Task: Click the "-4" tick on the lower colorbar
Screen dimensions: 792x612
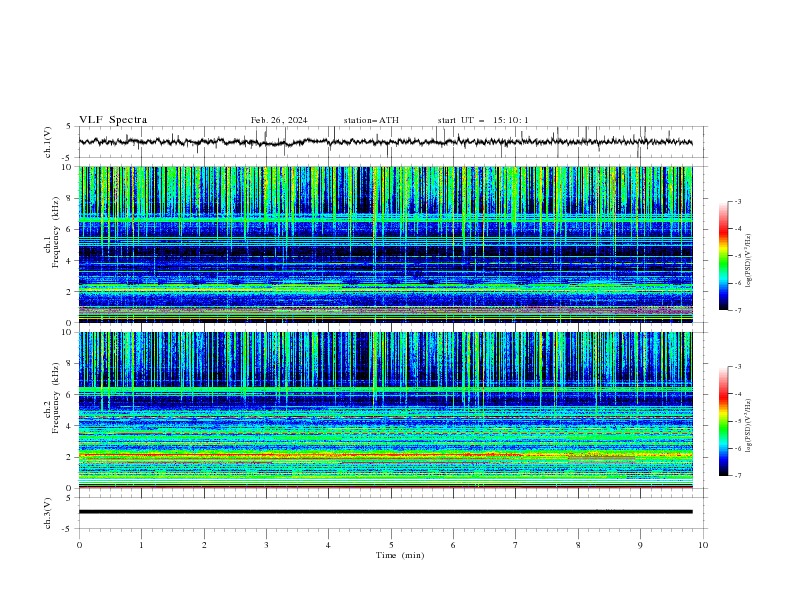Action: 737,394
